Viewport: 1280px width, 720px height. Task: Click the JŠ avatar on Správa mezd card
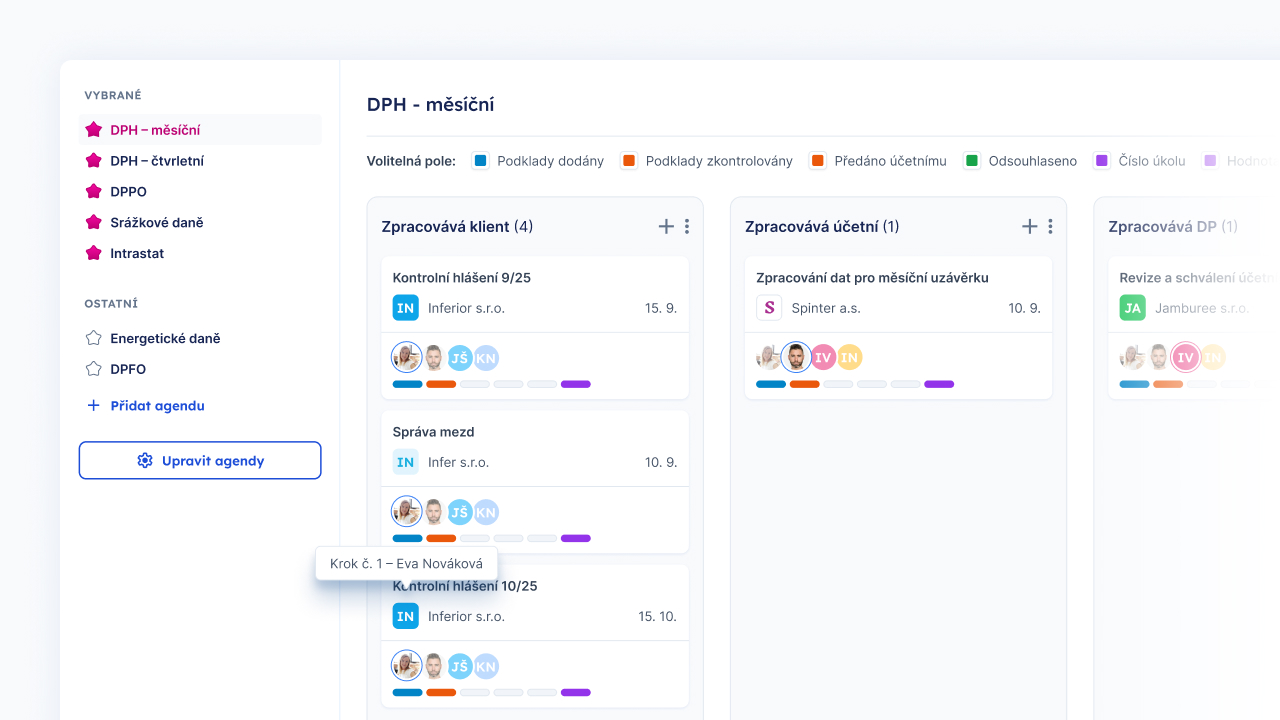[x=460, y=513]
